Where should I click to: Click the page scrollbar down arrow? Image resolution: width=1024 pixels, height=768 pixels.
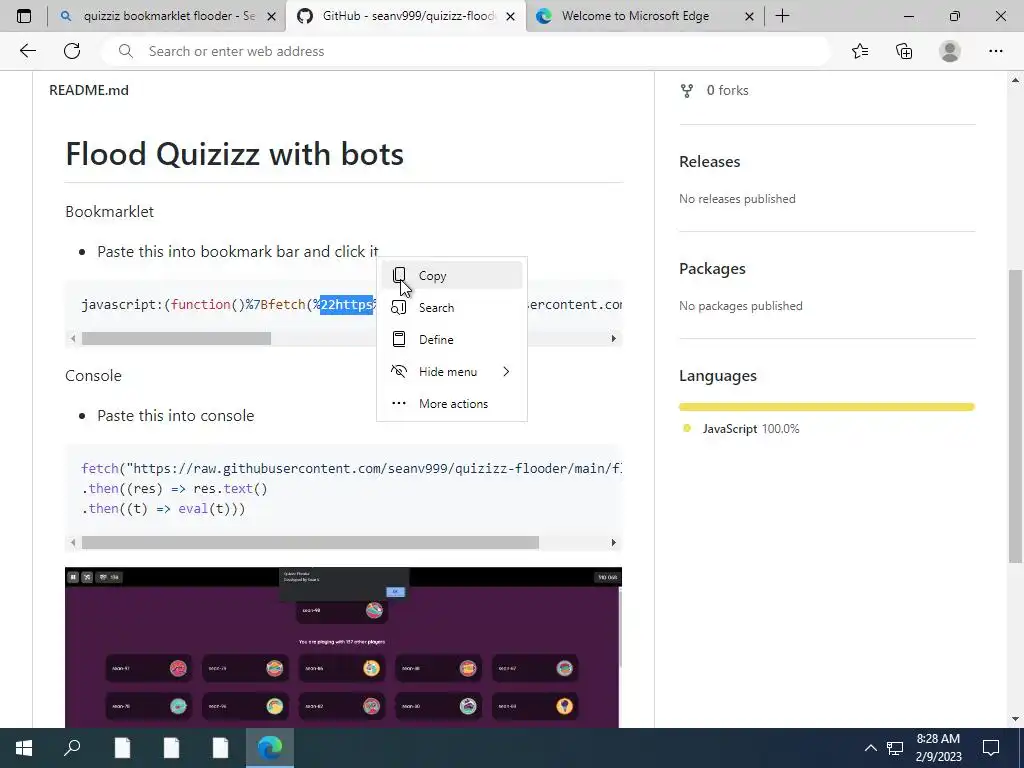click(x=1015, y=719)
